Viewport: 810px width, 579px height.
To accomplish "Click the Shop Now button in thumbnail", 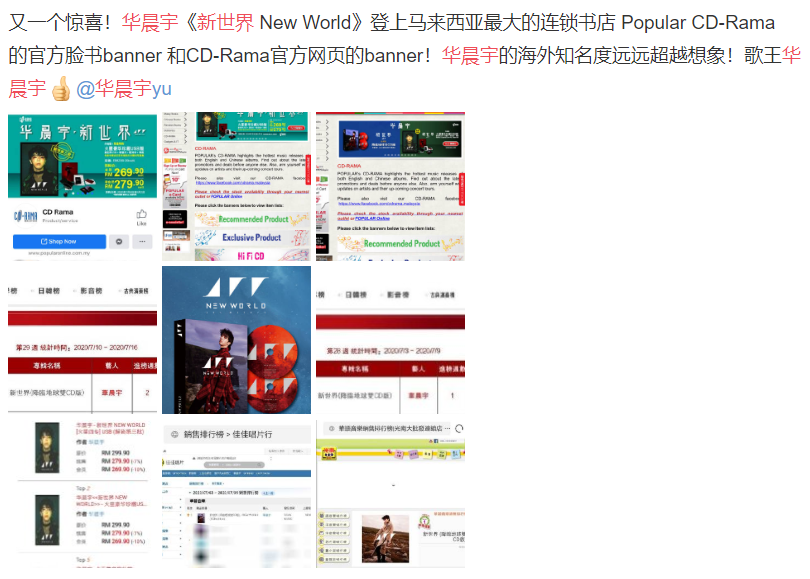I will pos(59,241).
